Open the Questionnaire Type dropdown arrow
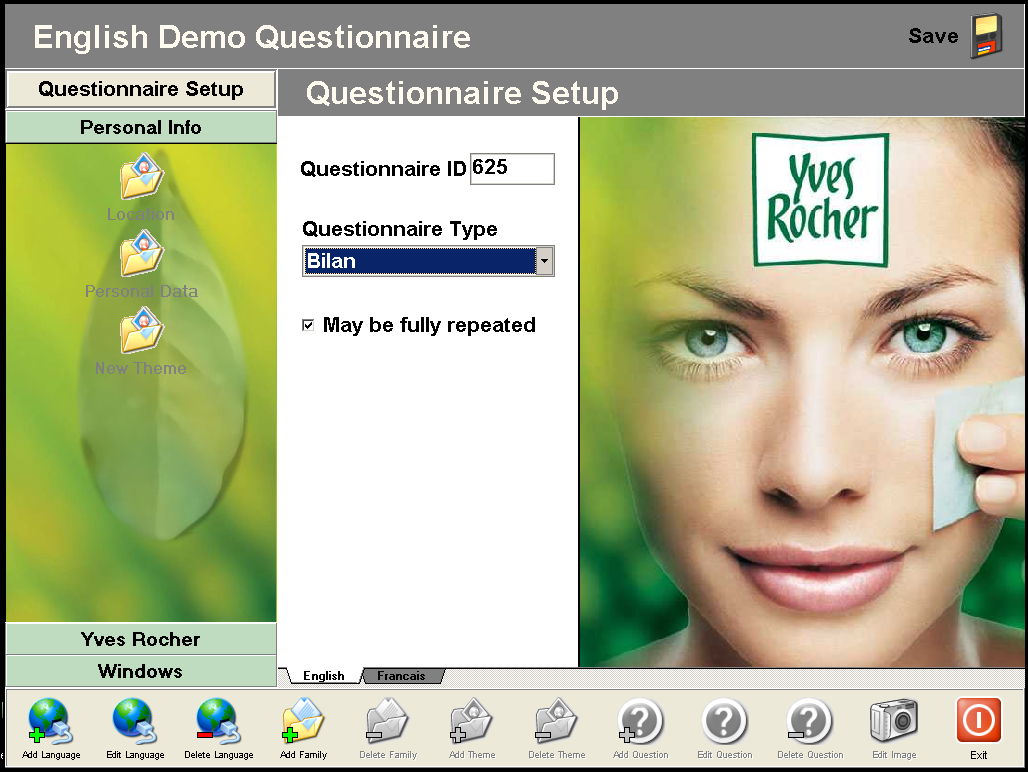This screenshot has height=772, width=1028. [544, 261]
